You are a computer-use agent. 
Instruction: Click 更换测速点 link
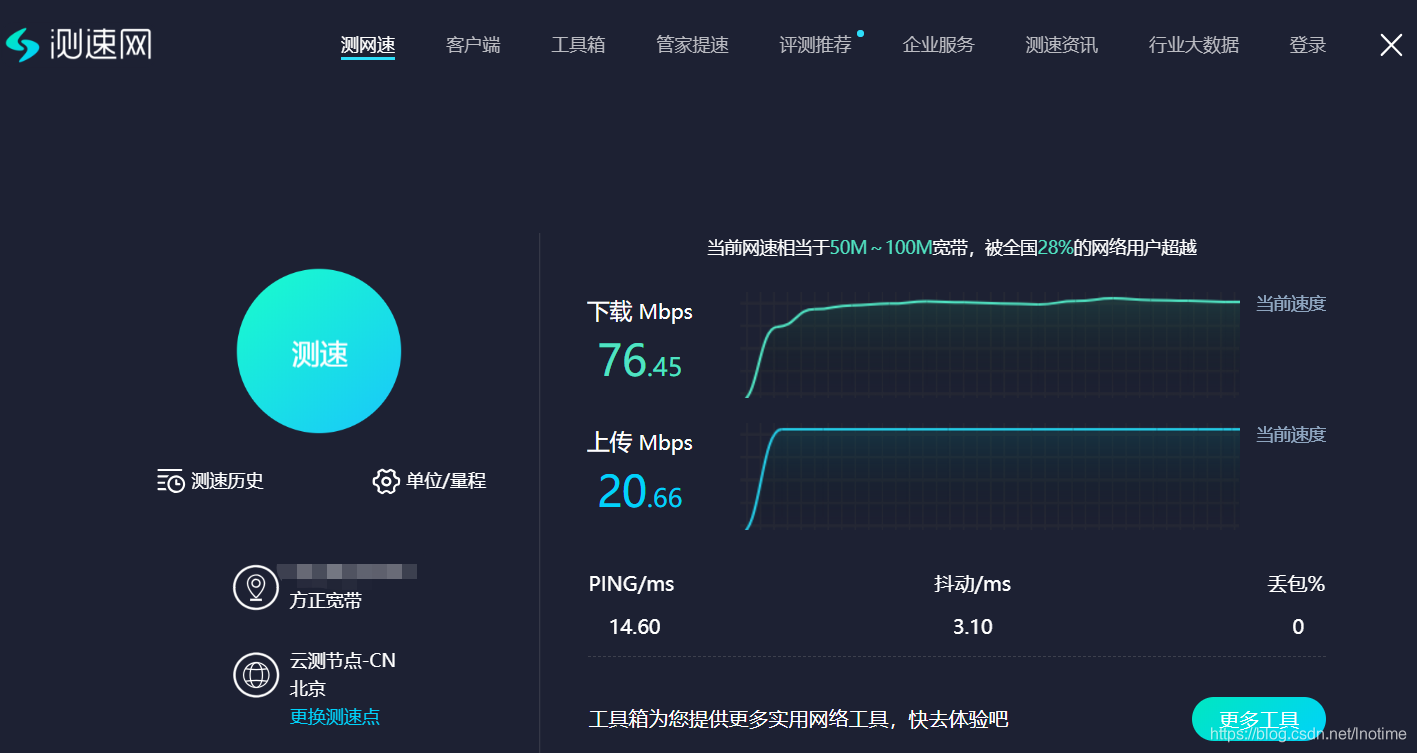(335, 717)
